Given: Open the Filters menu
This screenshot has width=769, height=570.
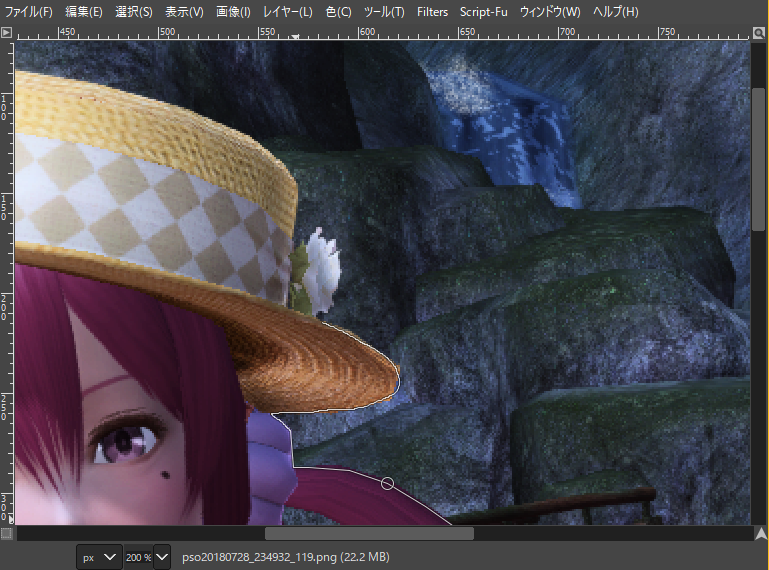Looking at the screenshot, I should pyautogui.click(x=432, y=12).
